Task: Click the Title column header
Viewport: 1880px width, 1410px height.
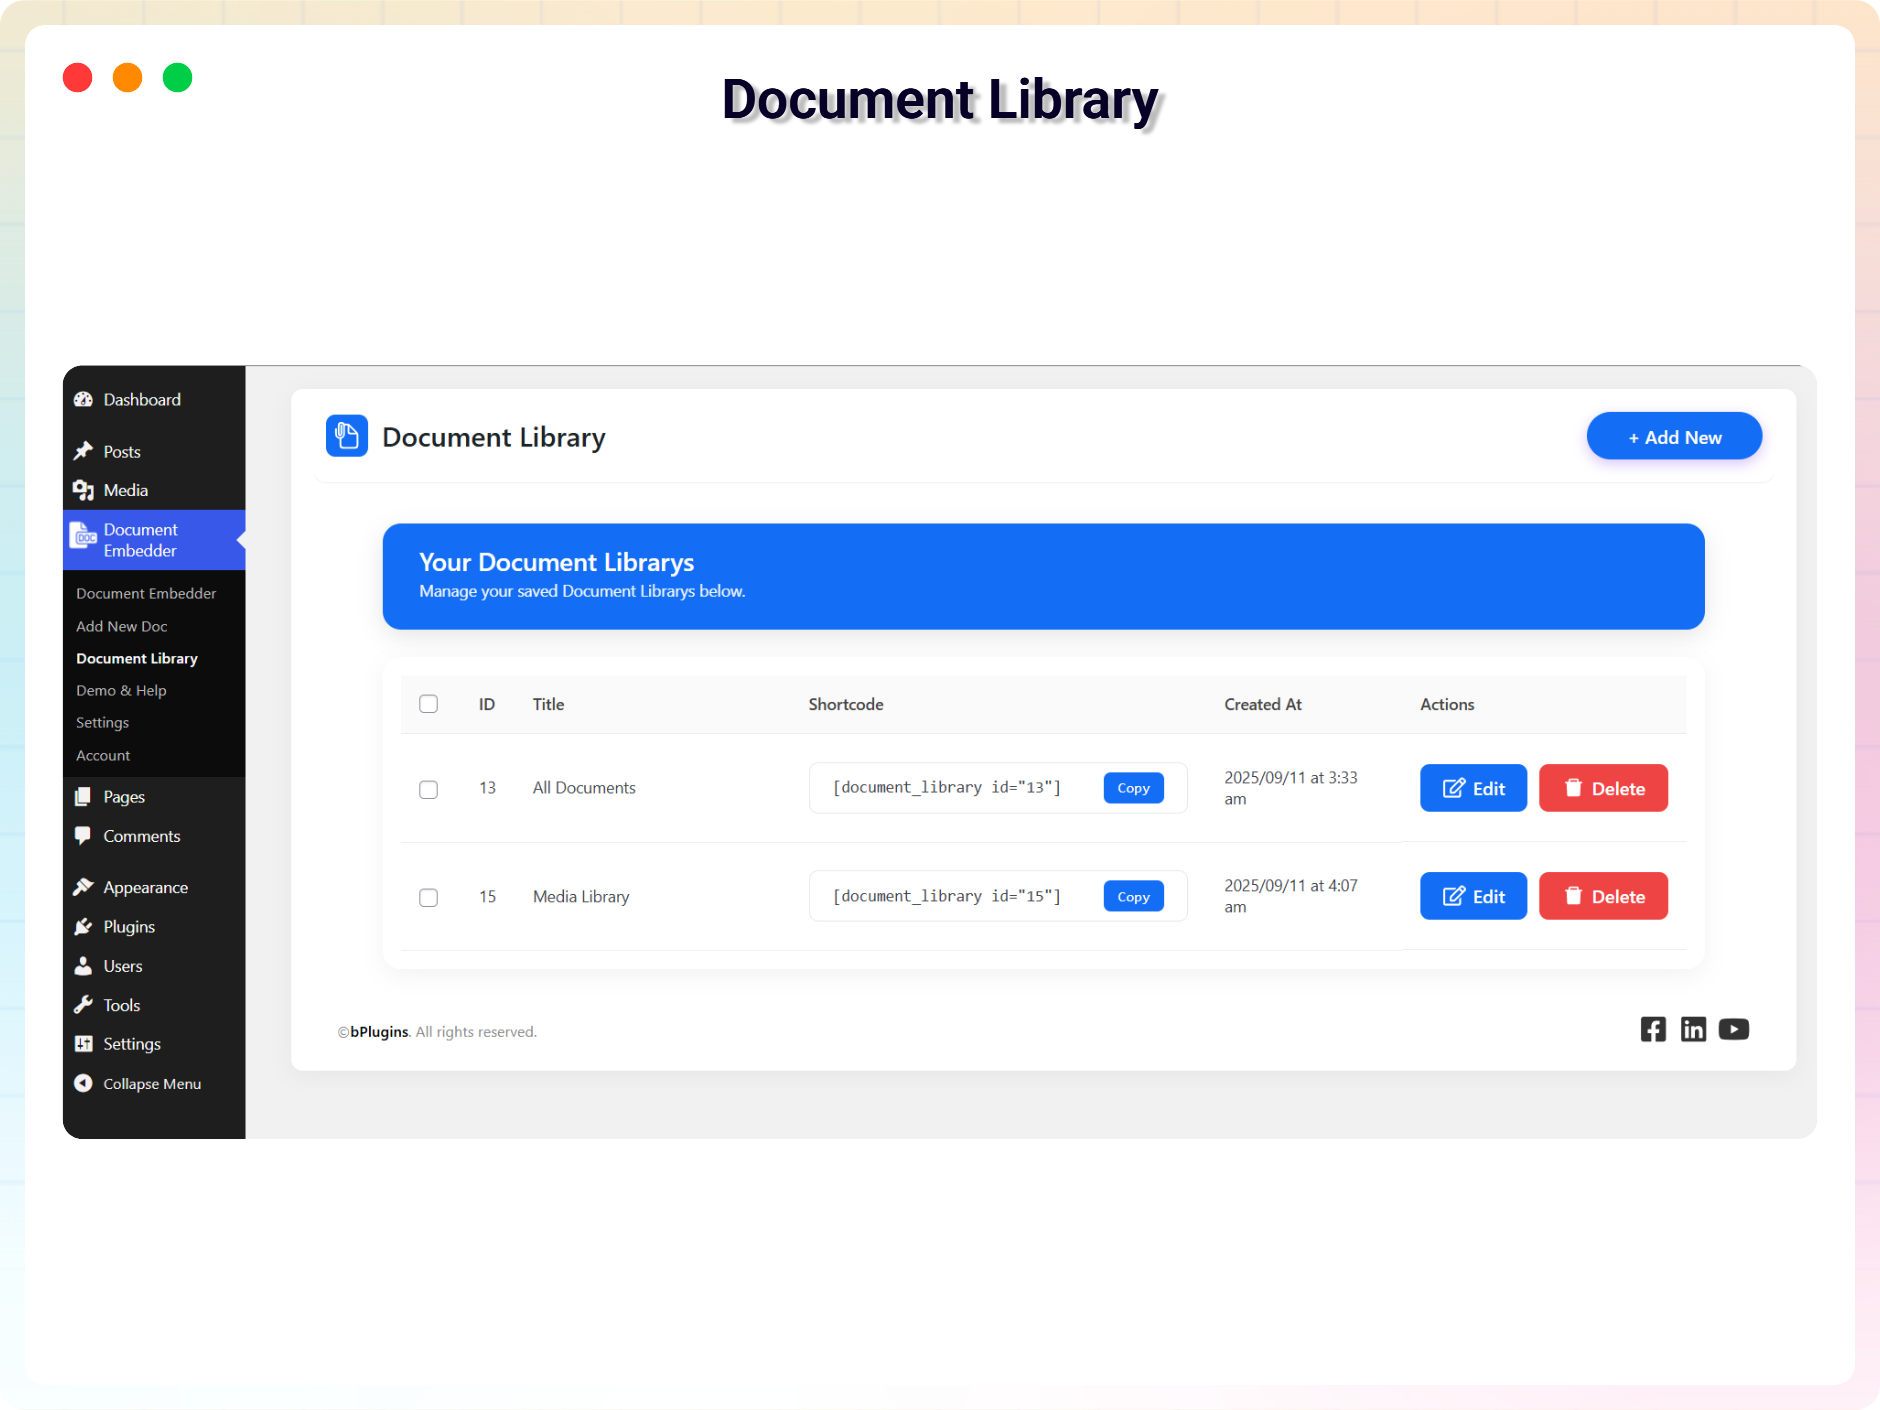Action: point(548,704)
